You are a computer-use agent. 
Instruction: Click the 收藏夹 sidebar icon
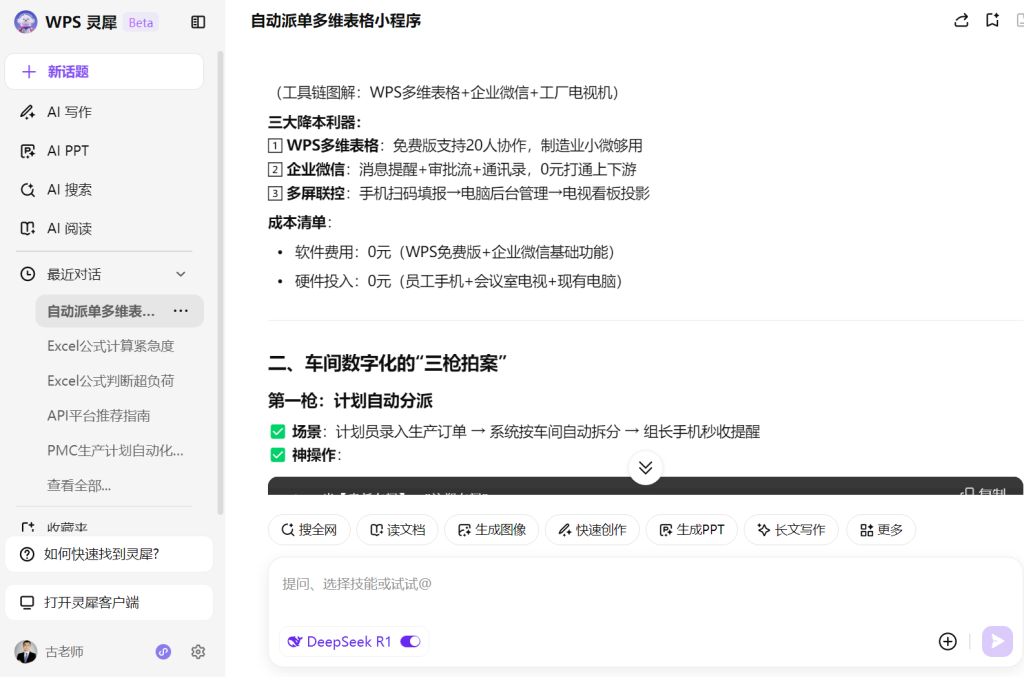coord(27,527)
